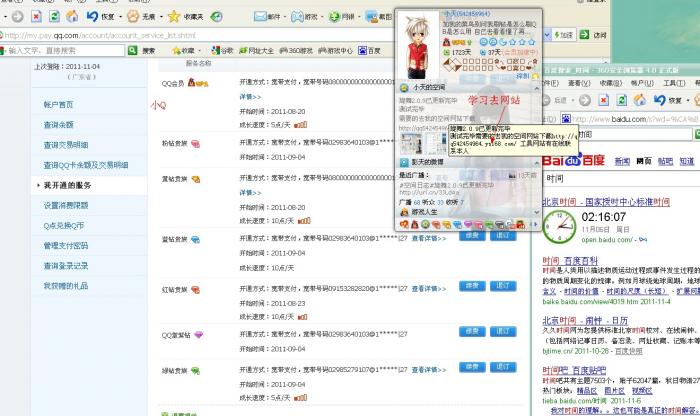Click the QQ profile avatar image
700x416 pixels.
point(418,45)
